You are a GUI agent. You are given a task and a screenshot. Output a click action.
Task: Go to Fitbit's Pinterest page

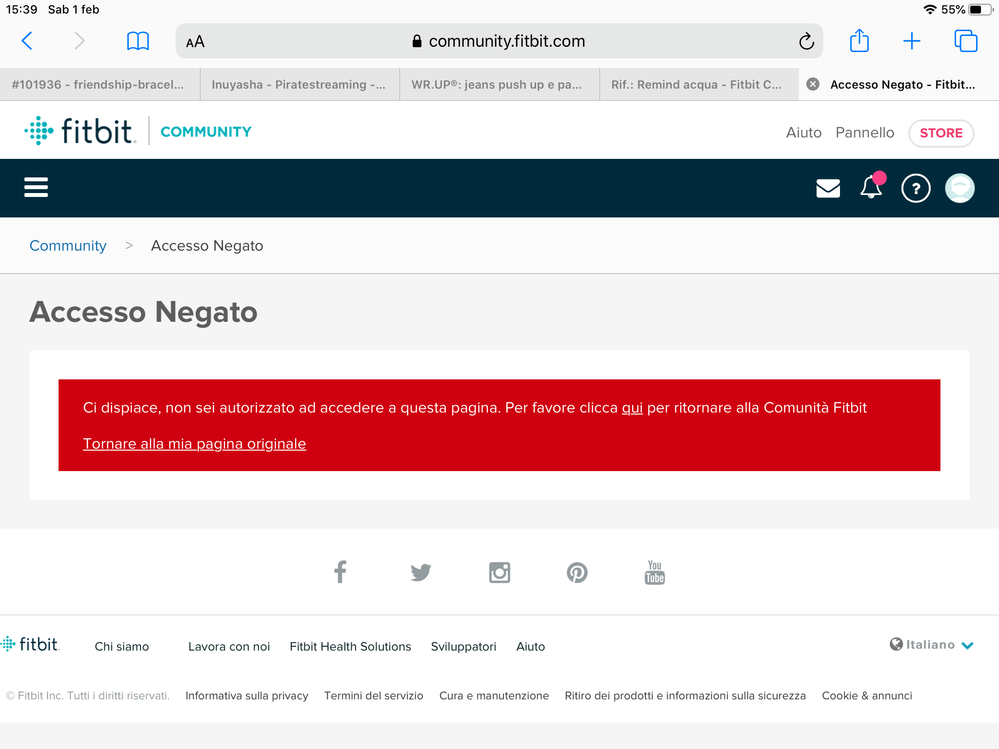click(x=577, y=572)
